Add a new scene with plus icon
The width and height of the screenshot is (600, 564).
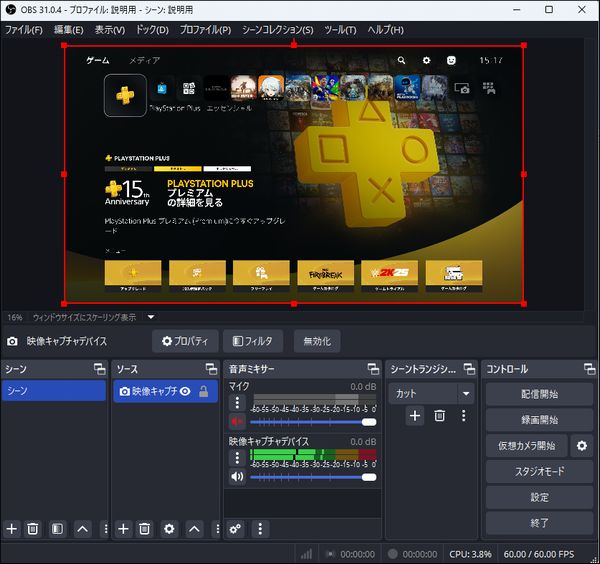tap(12, 529)
